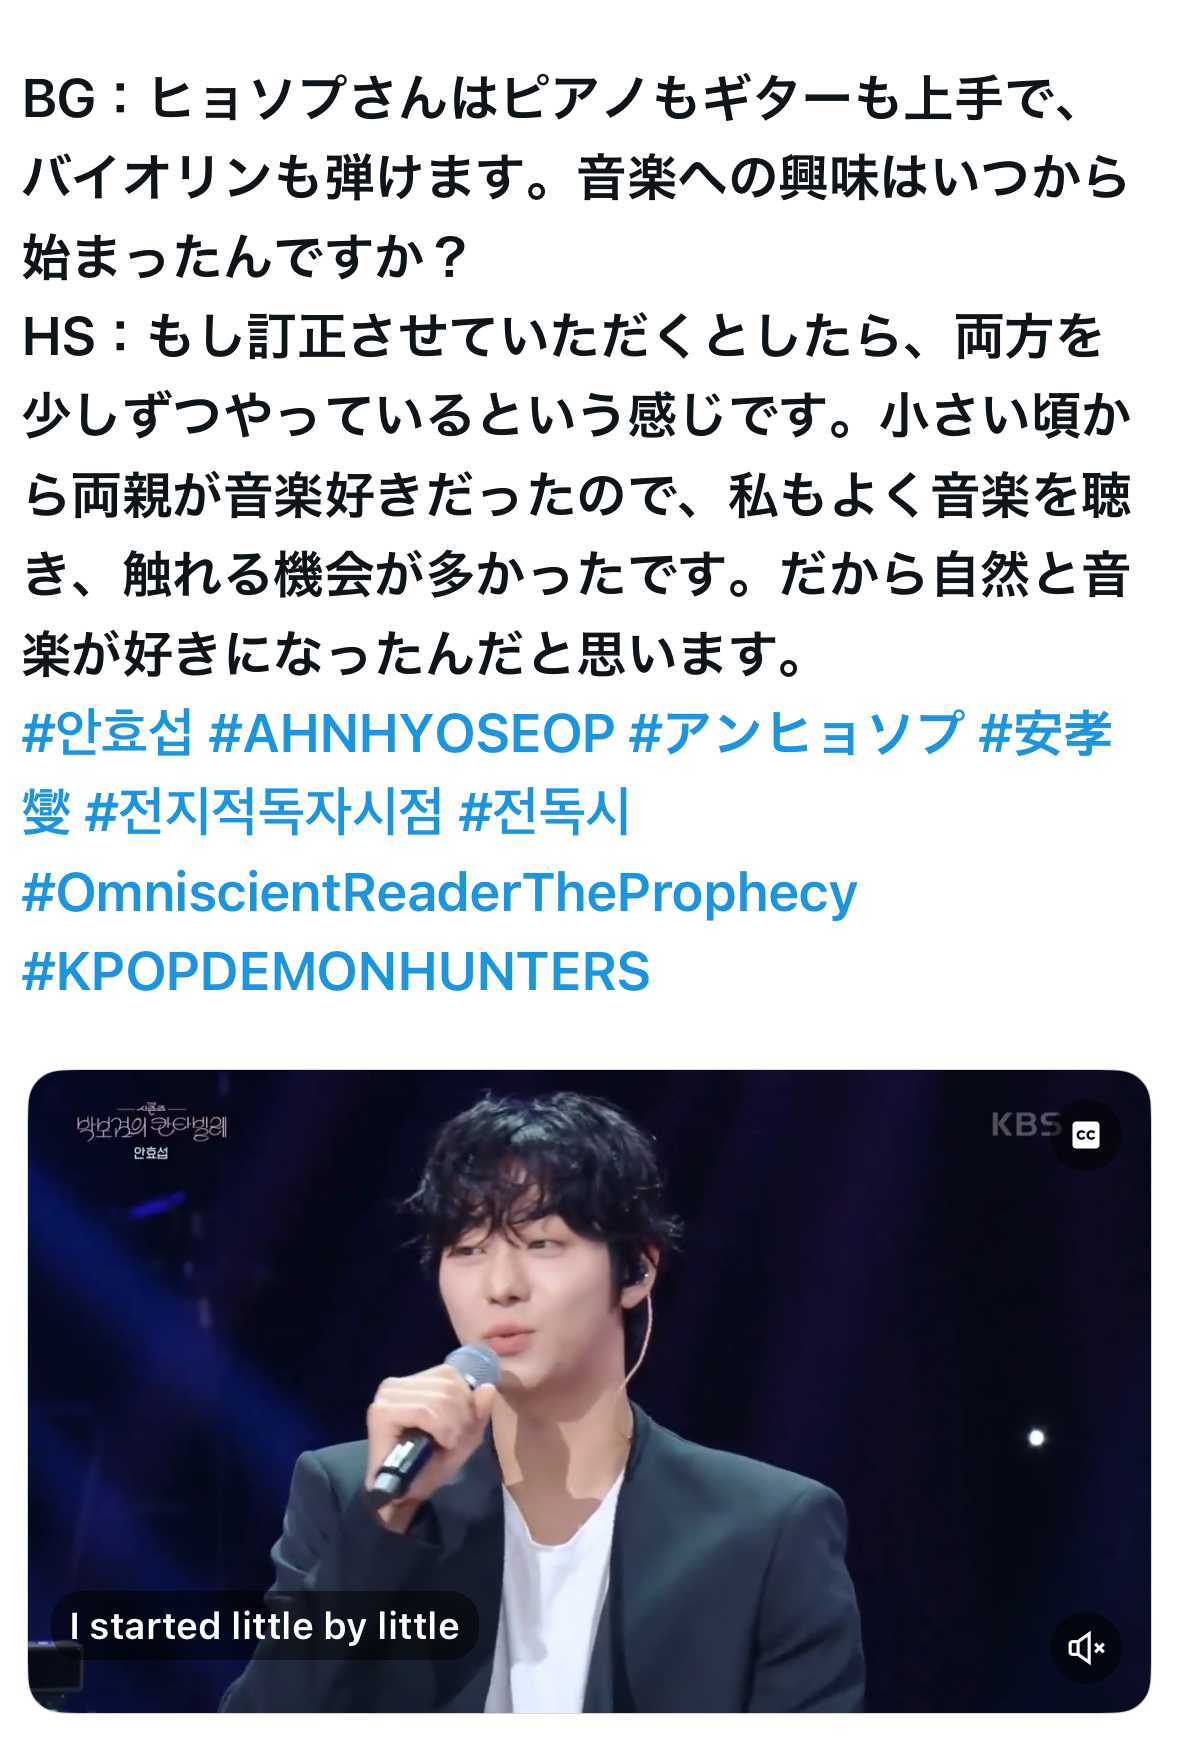Tap the subtitle 'I started little by little'
1179x1760 pixels.
point(264,1626)
